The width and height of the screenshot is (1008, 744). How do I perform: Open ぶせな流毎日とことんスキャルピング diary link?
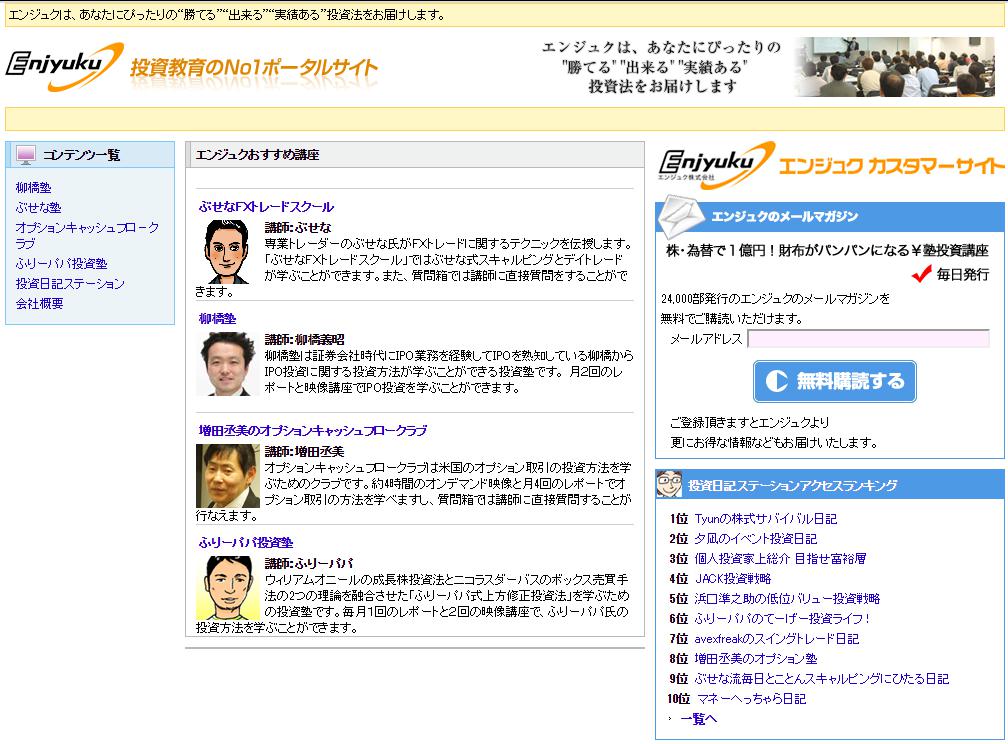822,678
